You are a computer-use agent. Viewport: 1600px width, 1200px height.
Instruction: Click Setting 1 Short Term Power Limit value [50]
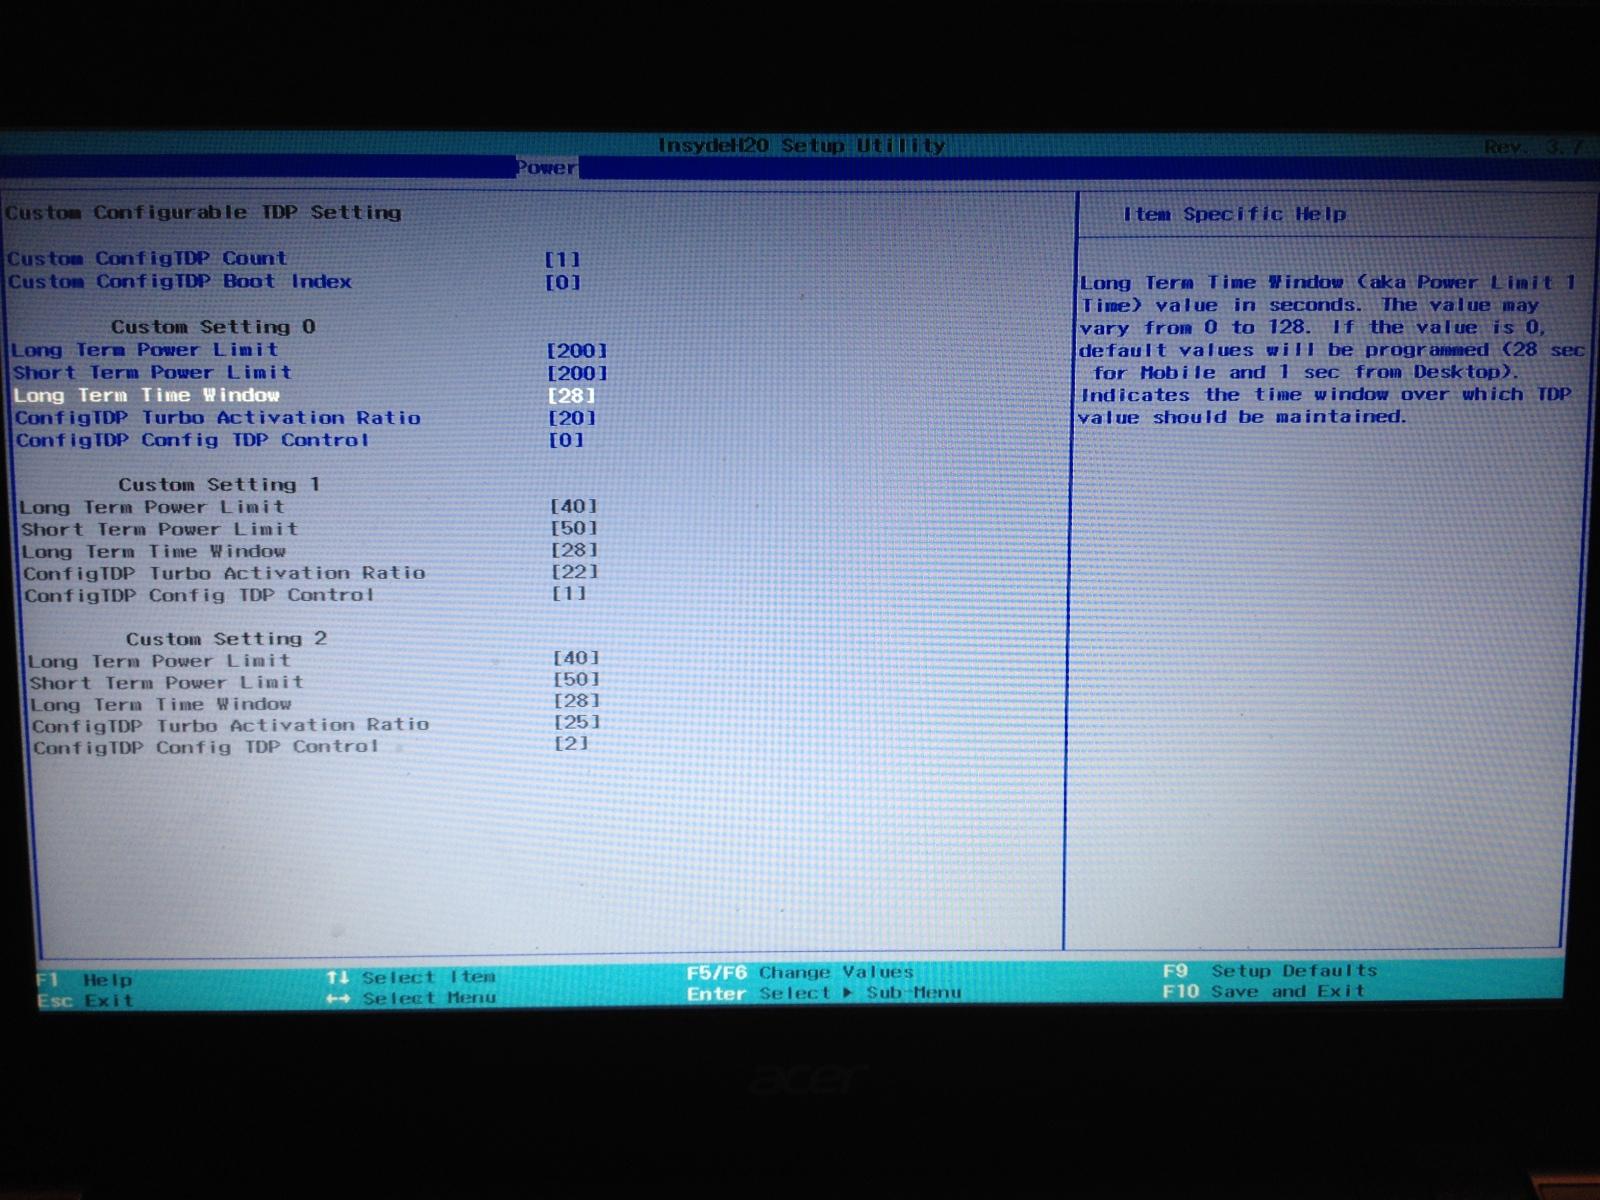coord(574,528)
